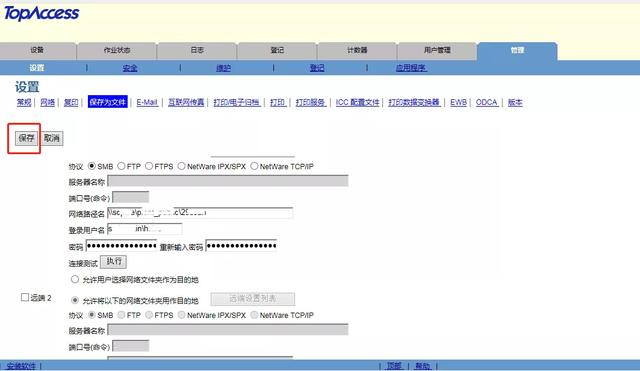Screen dimensions: 640x371
Task: Switch to the 作业状态 tab
Action: [117, 50]
